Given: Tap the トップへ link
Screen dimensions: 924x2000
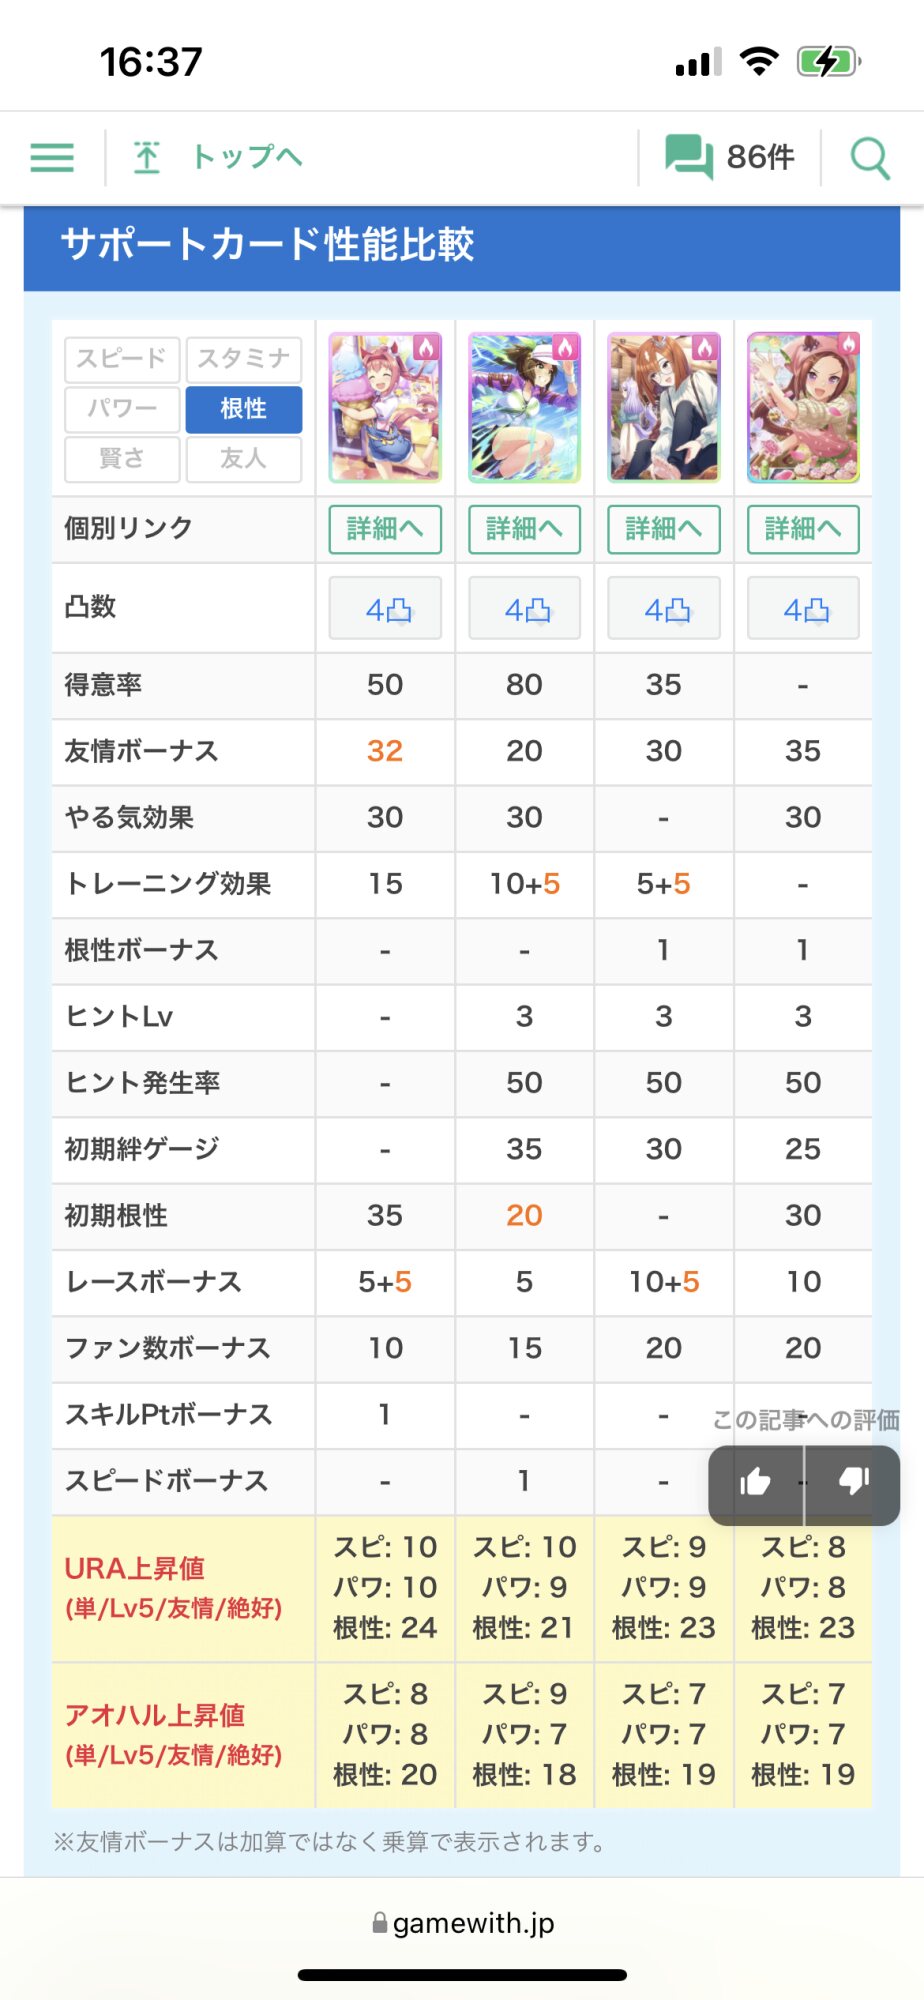Looking at the screenshot, I should [247, 158].
